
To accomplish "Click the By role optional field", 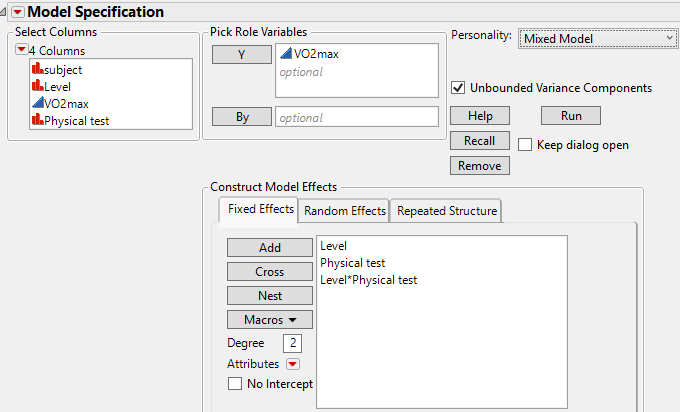I will (356, 117).
